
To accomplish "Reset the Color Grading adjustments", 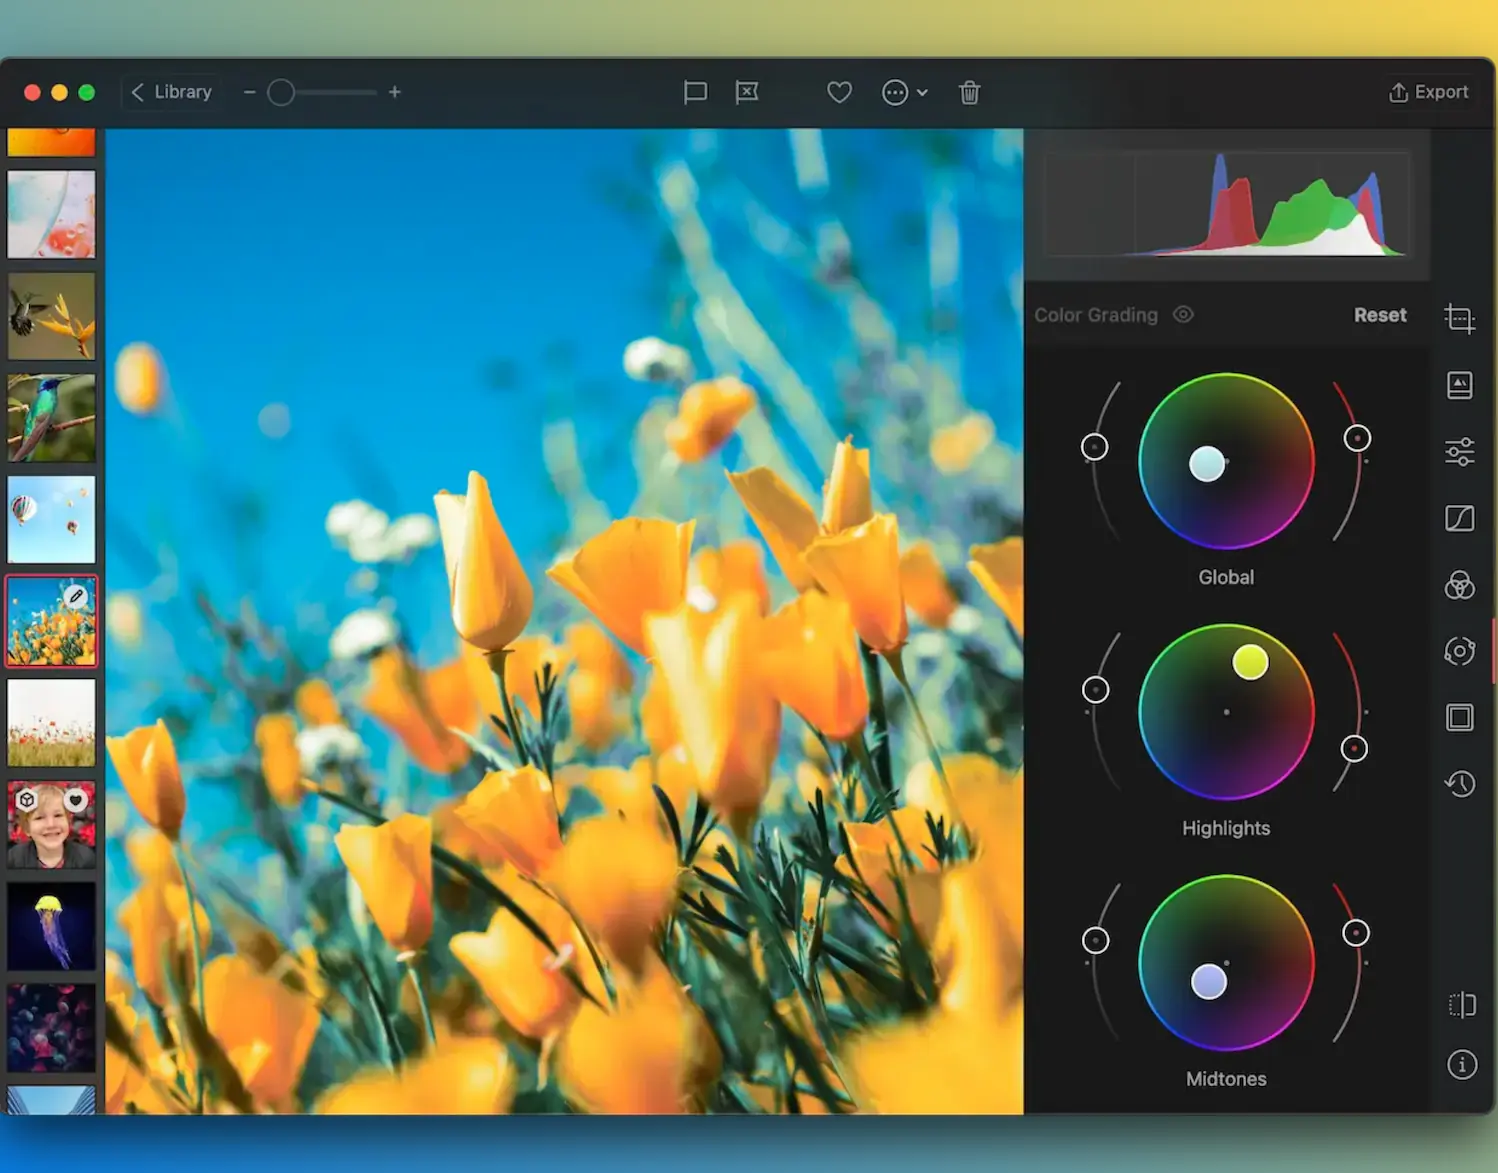I will (1379, 315).
